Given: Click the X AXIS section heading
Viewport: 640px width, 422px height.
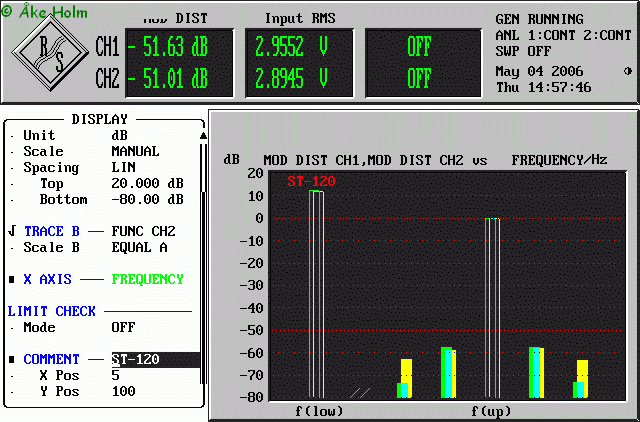Looking at the screenshot, I should click(48, 280).
